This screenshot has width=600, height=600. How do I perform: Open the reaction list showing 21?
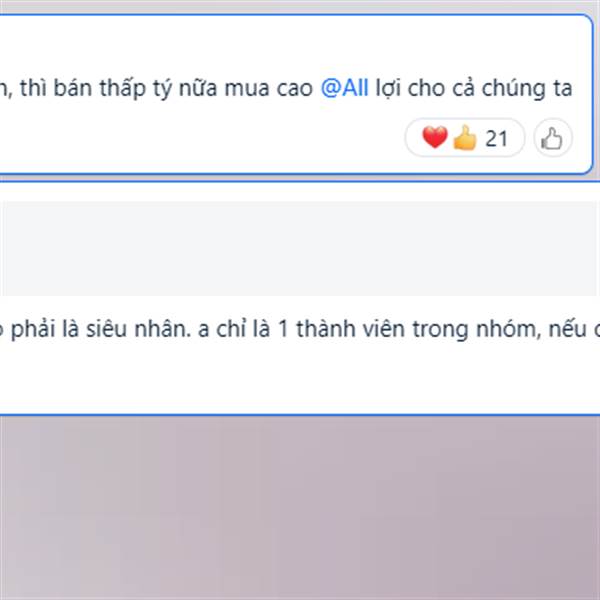click(x=465, y=138)
